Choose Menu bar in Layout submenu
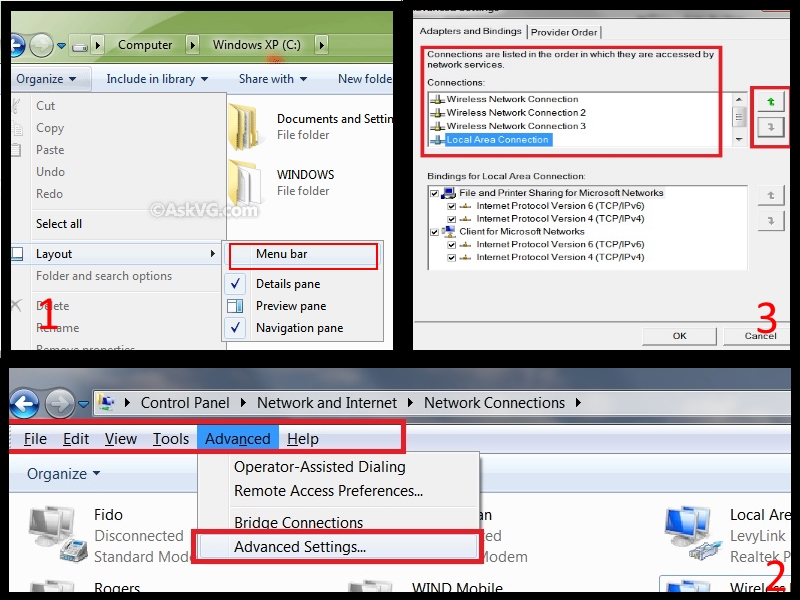800x600 pixels. pyautogui.click(x=303, y=254)
